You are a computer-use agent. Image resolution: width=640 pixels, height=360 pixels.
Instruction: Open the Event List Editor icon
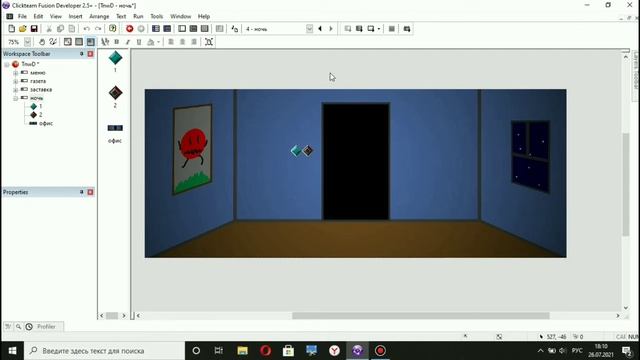click(193, 29)
